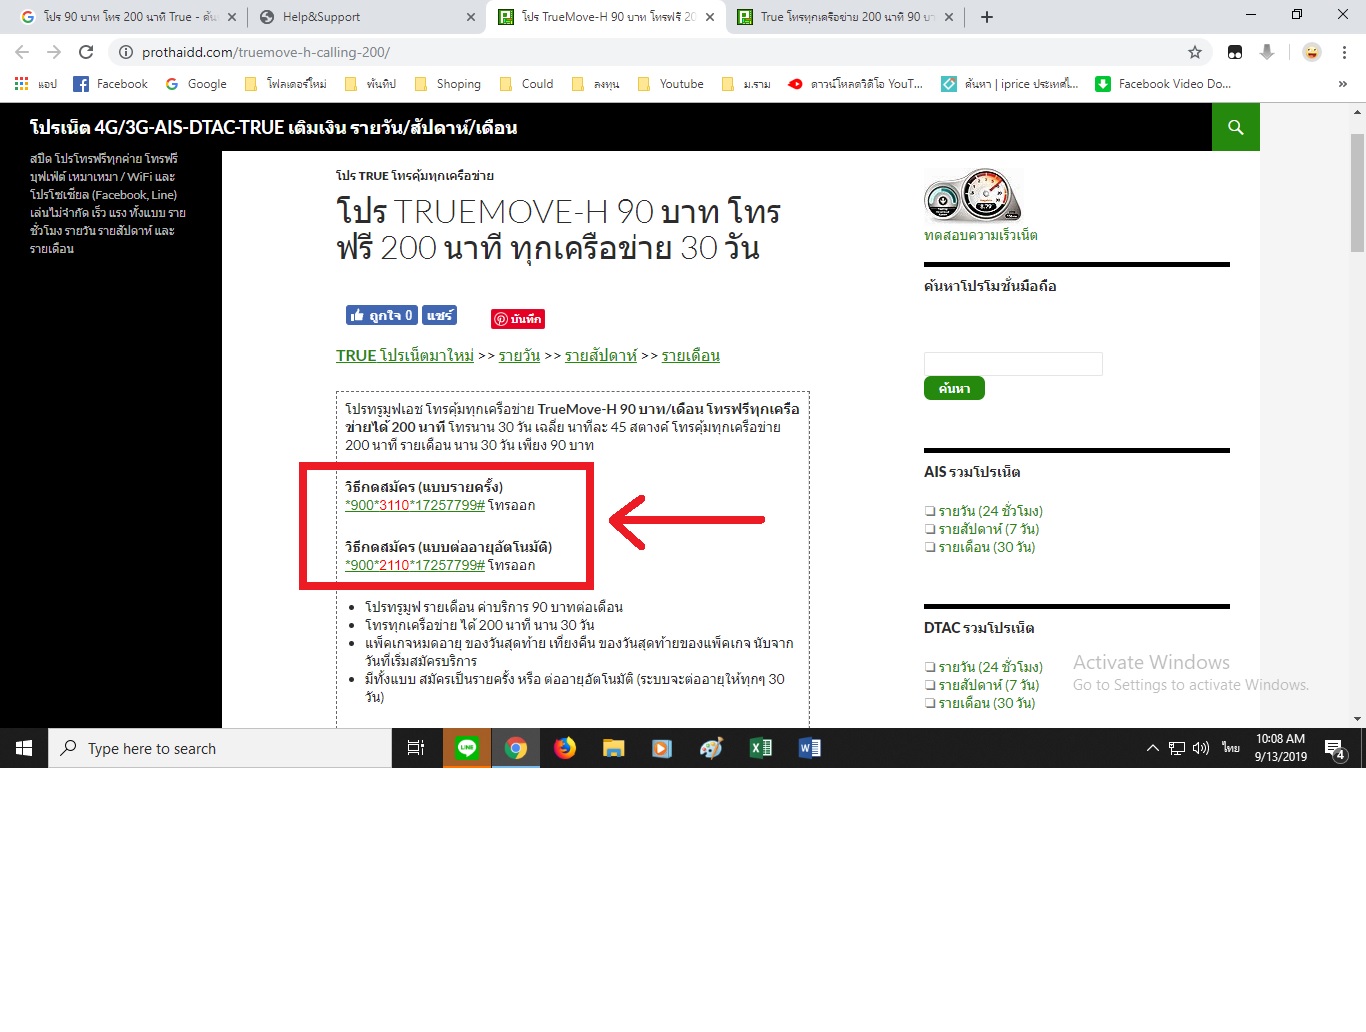Close the Help&Support tab
The width and height of the screenshot is (1366, 1032).
[471, 17]
